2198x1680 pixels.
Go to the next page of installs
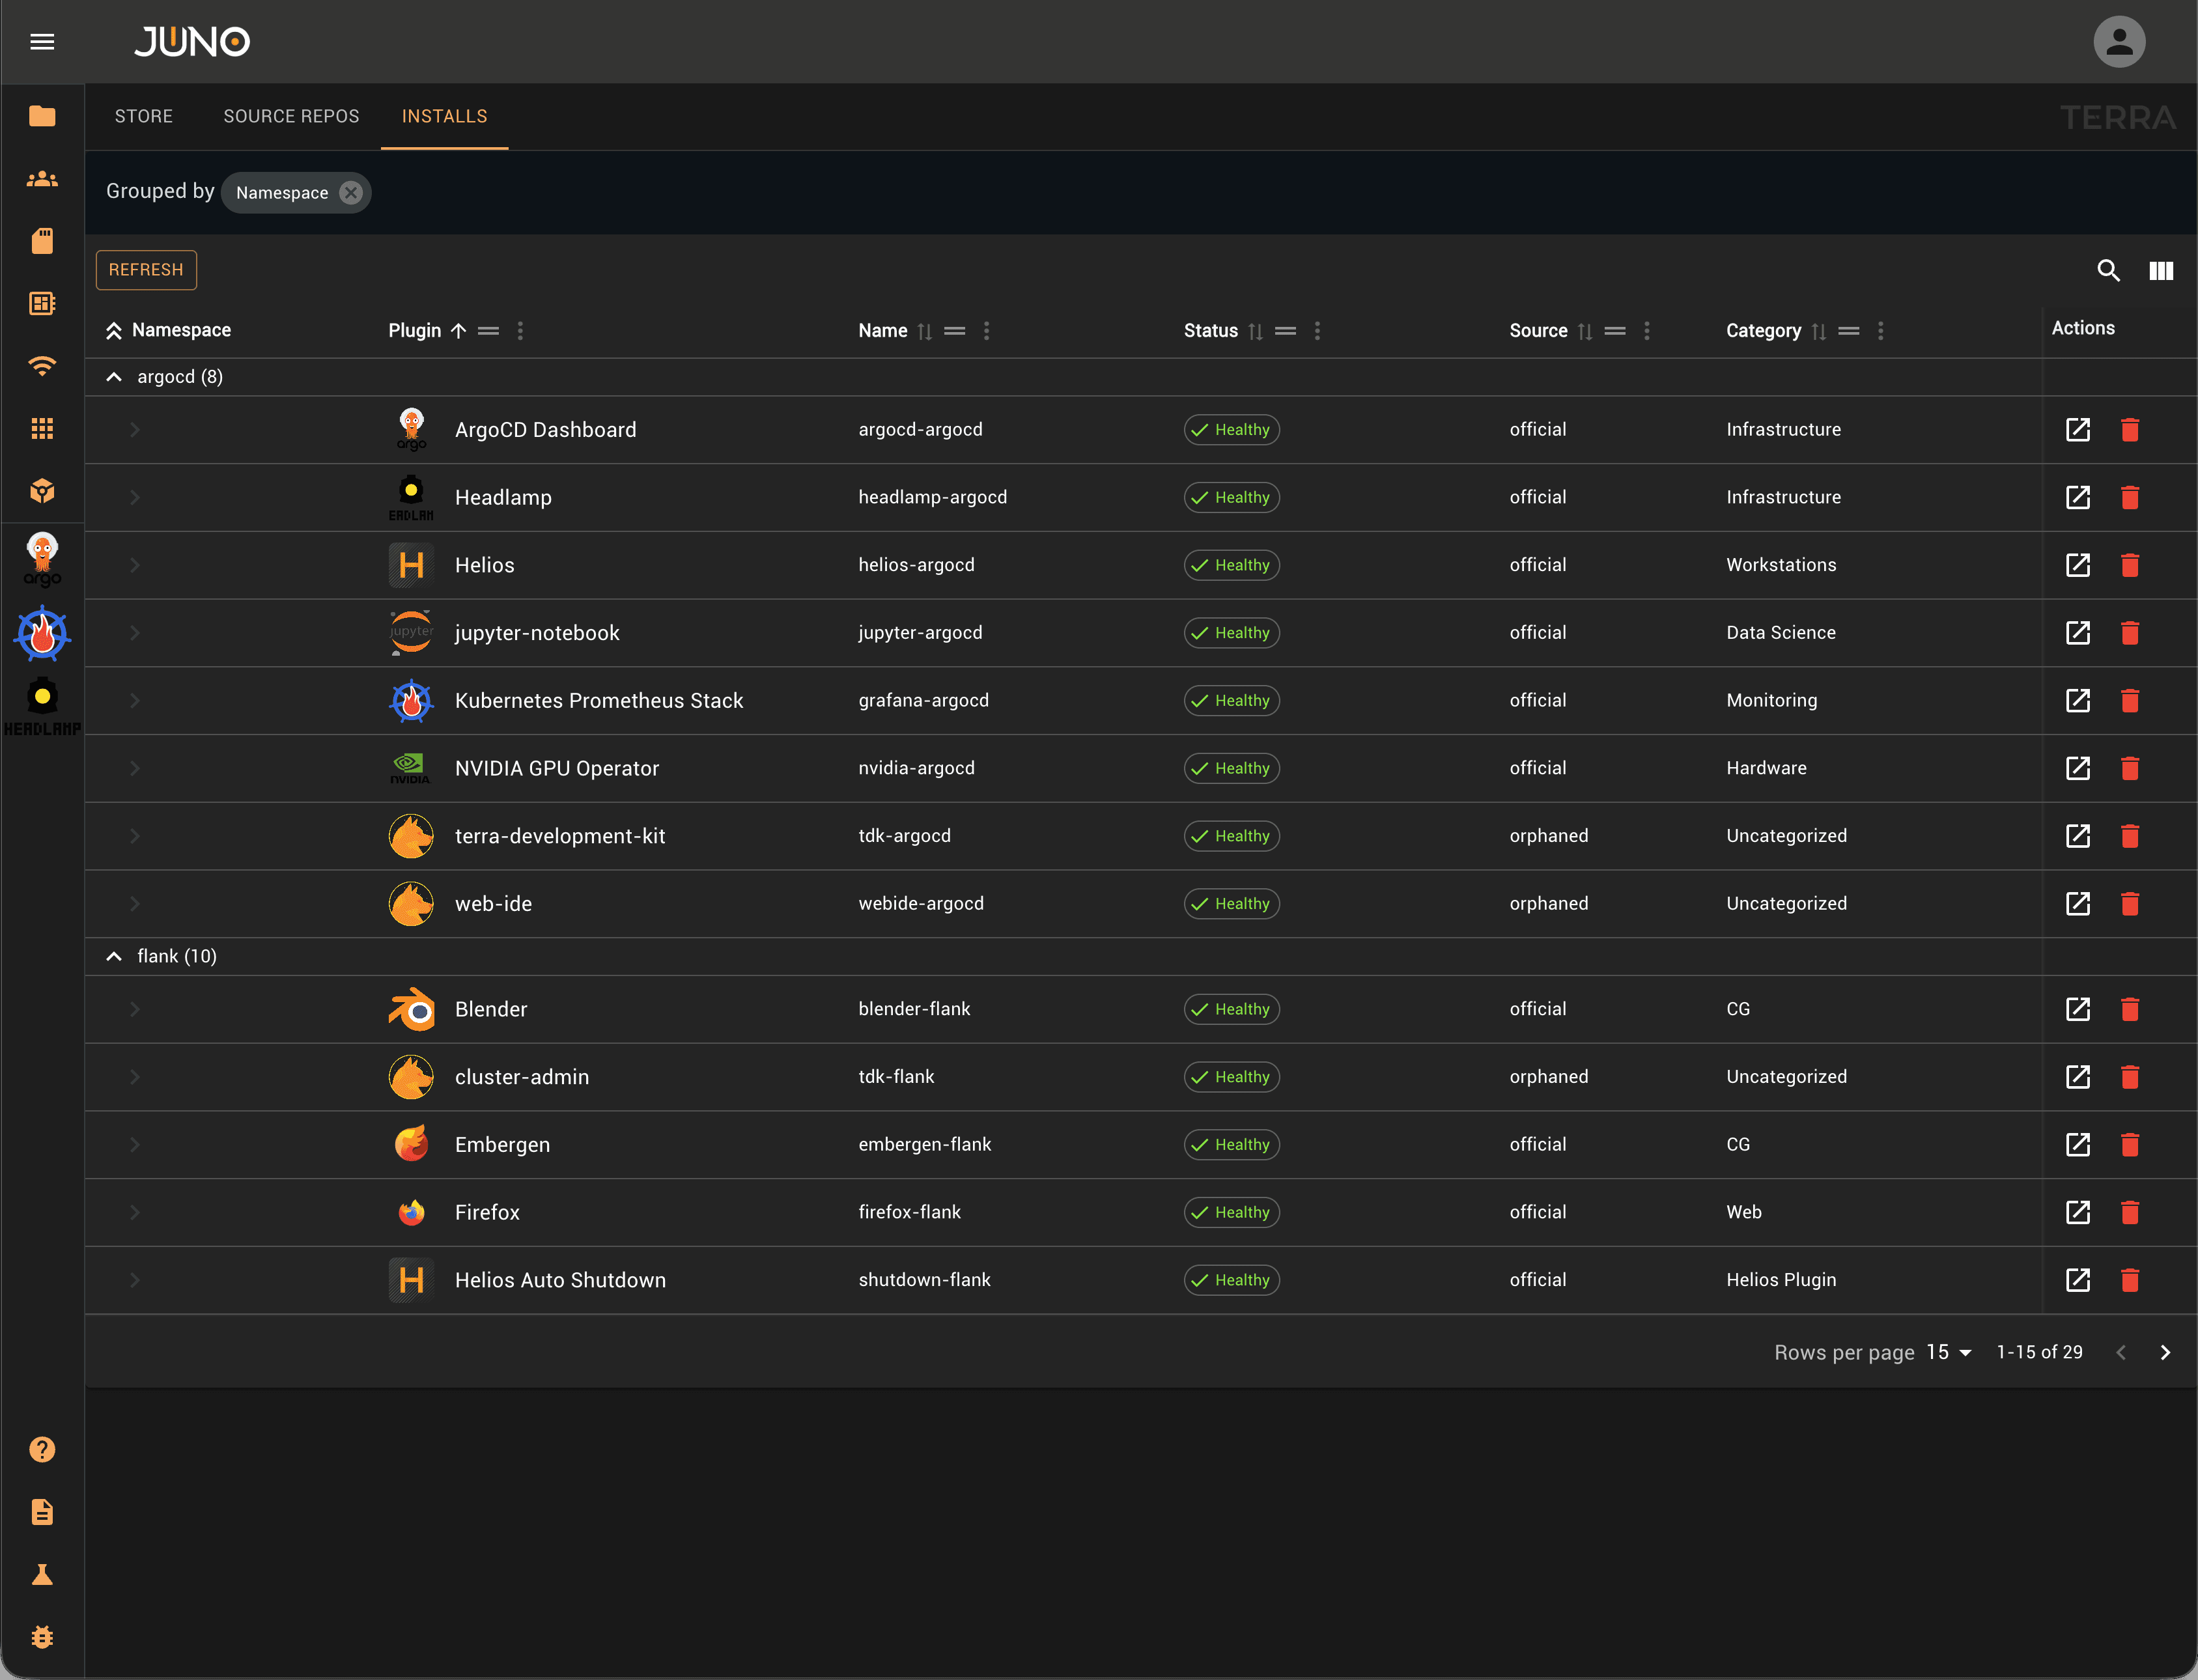click(x=2165, y=1352)
